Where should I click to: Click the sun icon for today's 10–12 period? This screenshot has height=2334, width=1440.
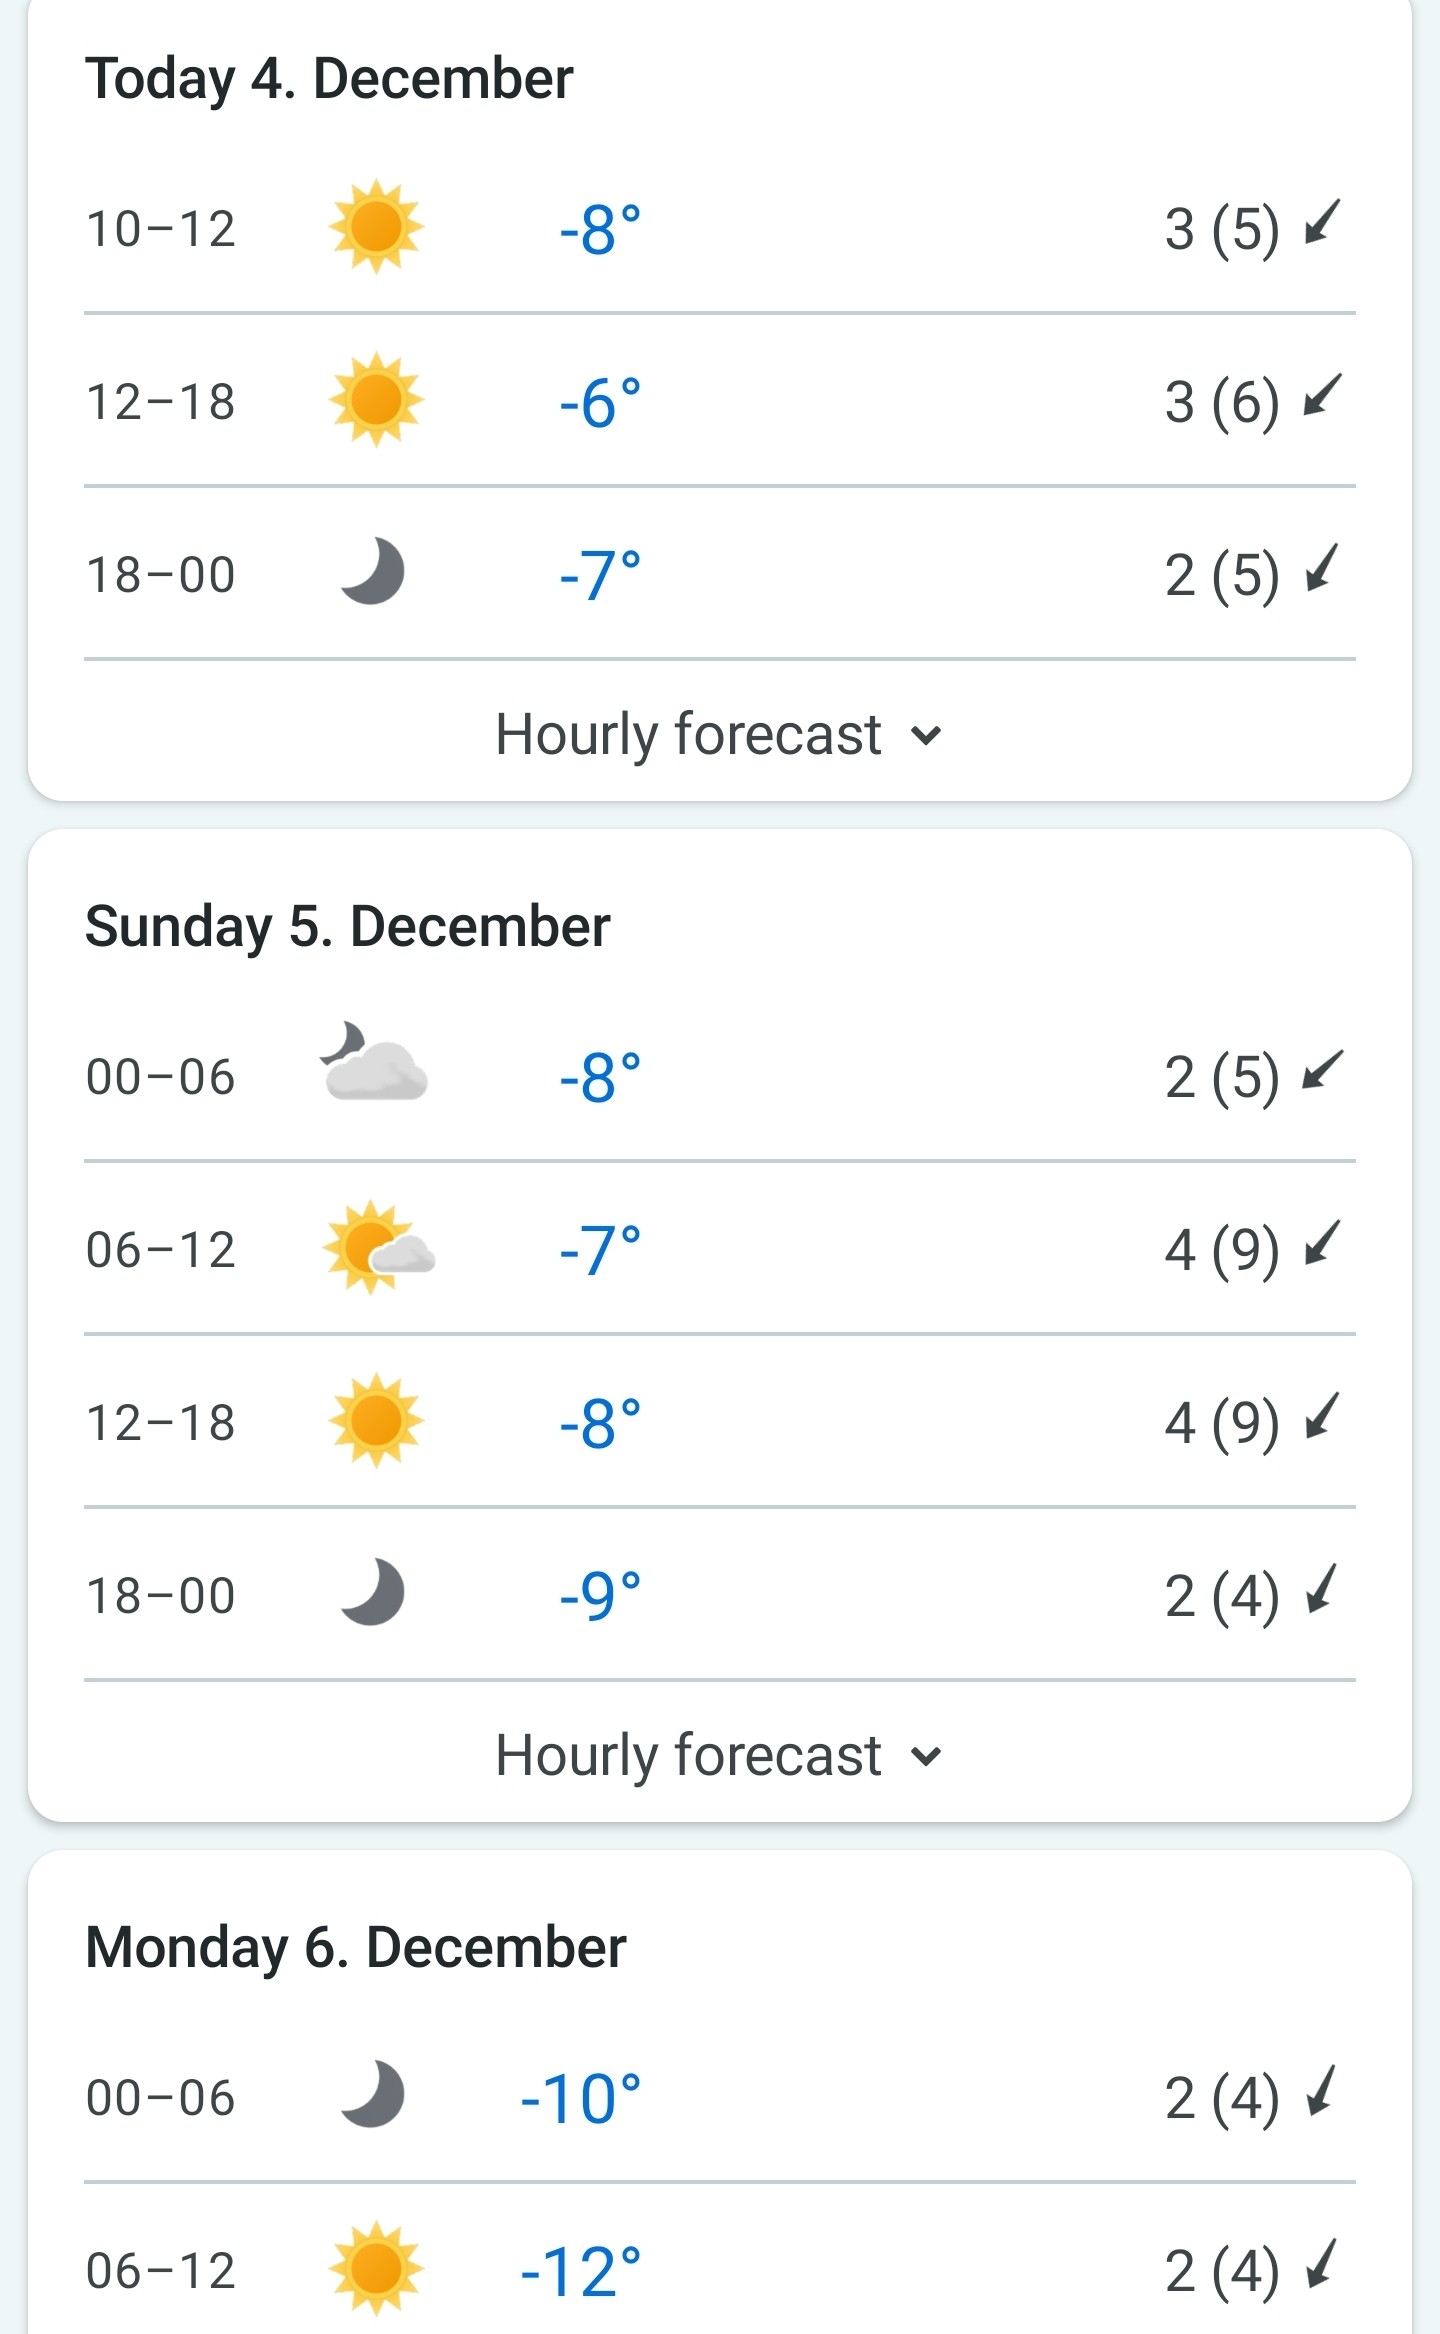(376, 227)
